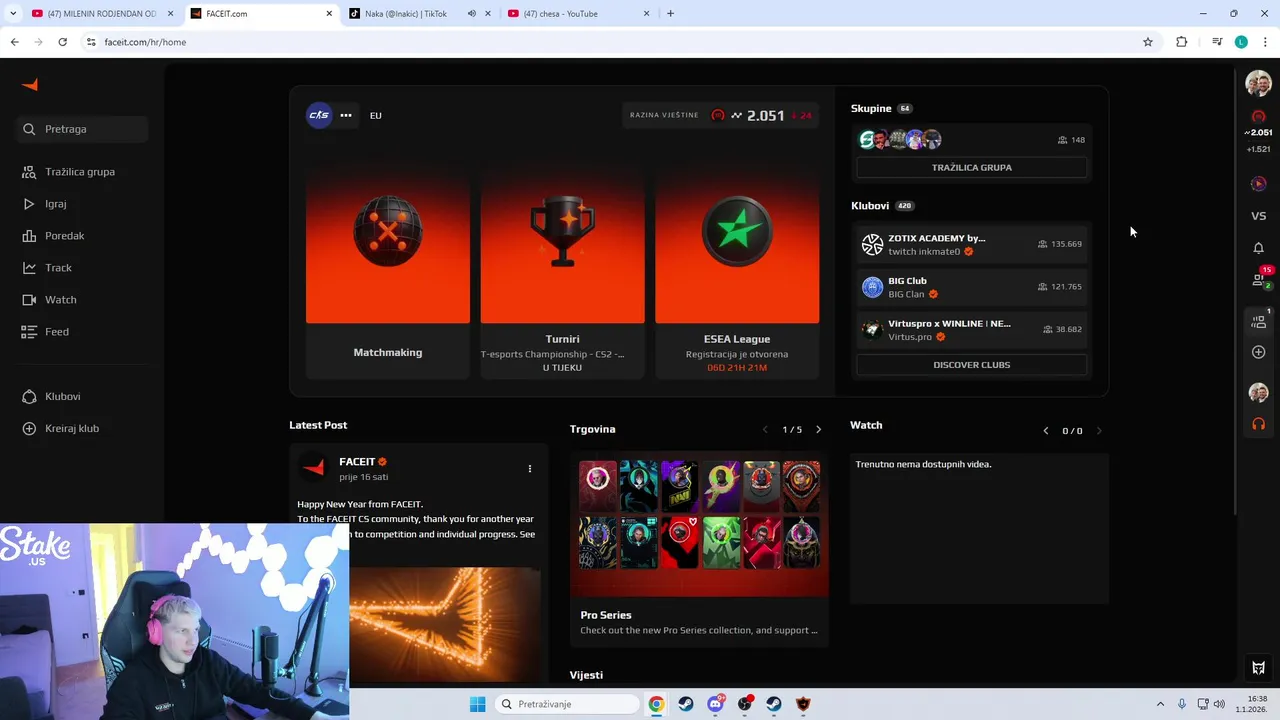Open the tab search dropdown
The width and height of the screenshot is (1280, 720).
(x=12, y=14)
